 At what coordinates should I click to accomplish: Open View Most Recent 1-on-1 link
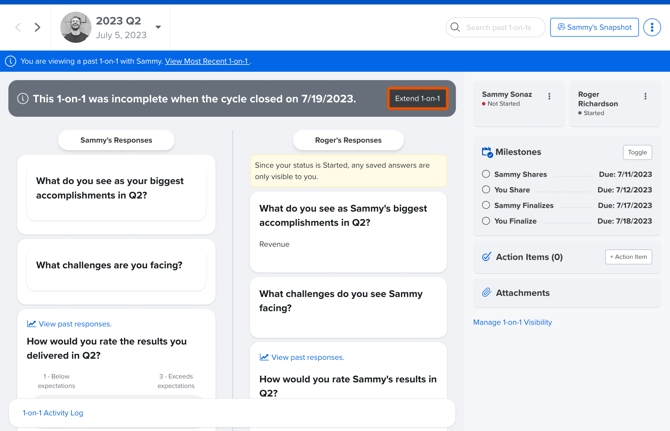tap(207, 62)
